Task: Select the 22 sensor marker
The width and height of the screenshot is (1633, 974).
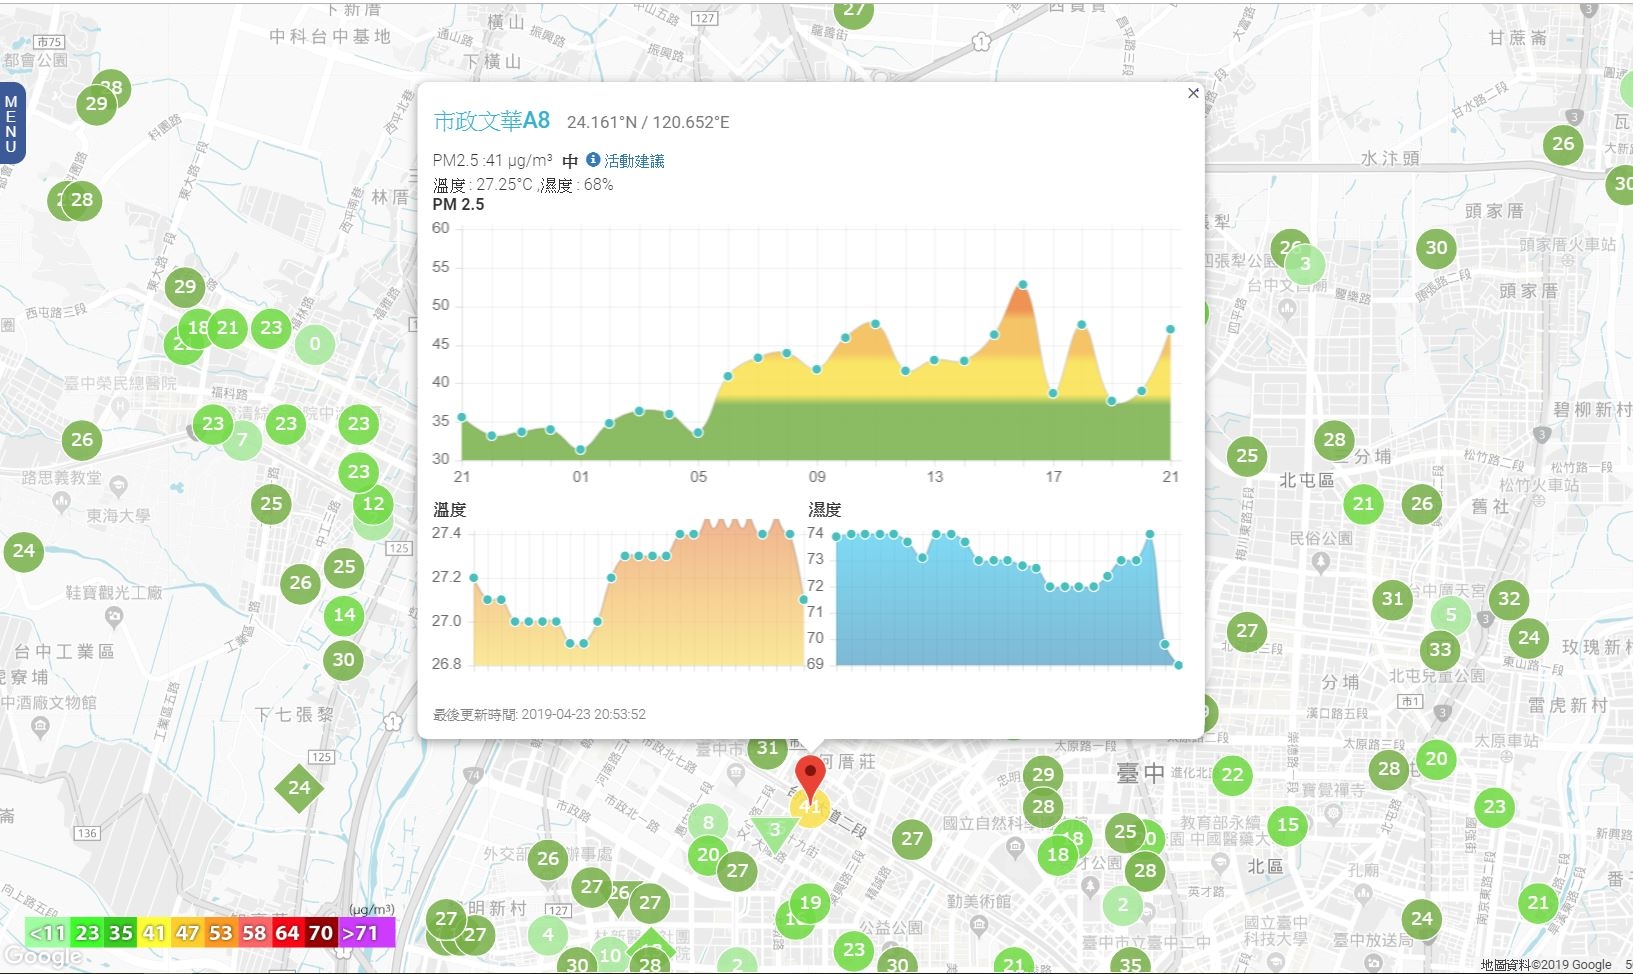Action: [x=1232, y=775]
